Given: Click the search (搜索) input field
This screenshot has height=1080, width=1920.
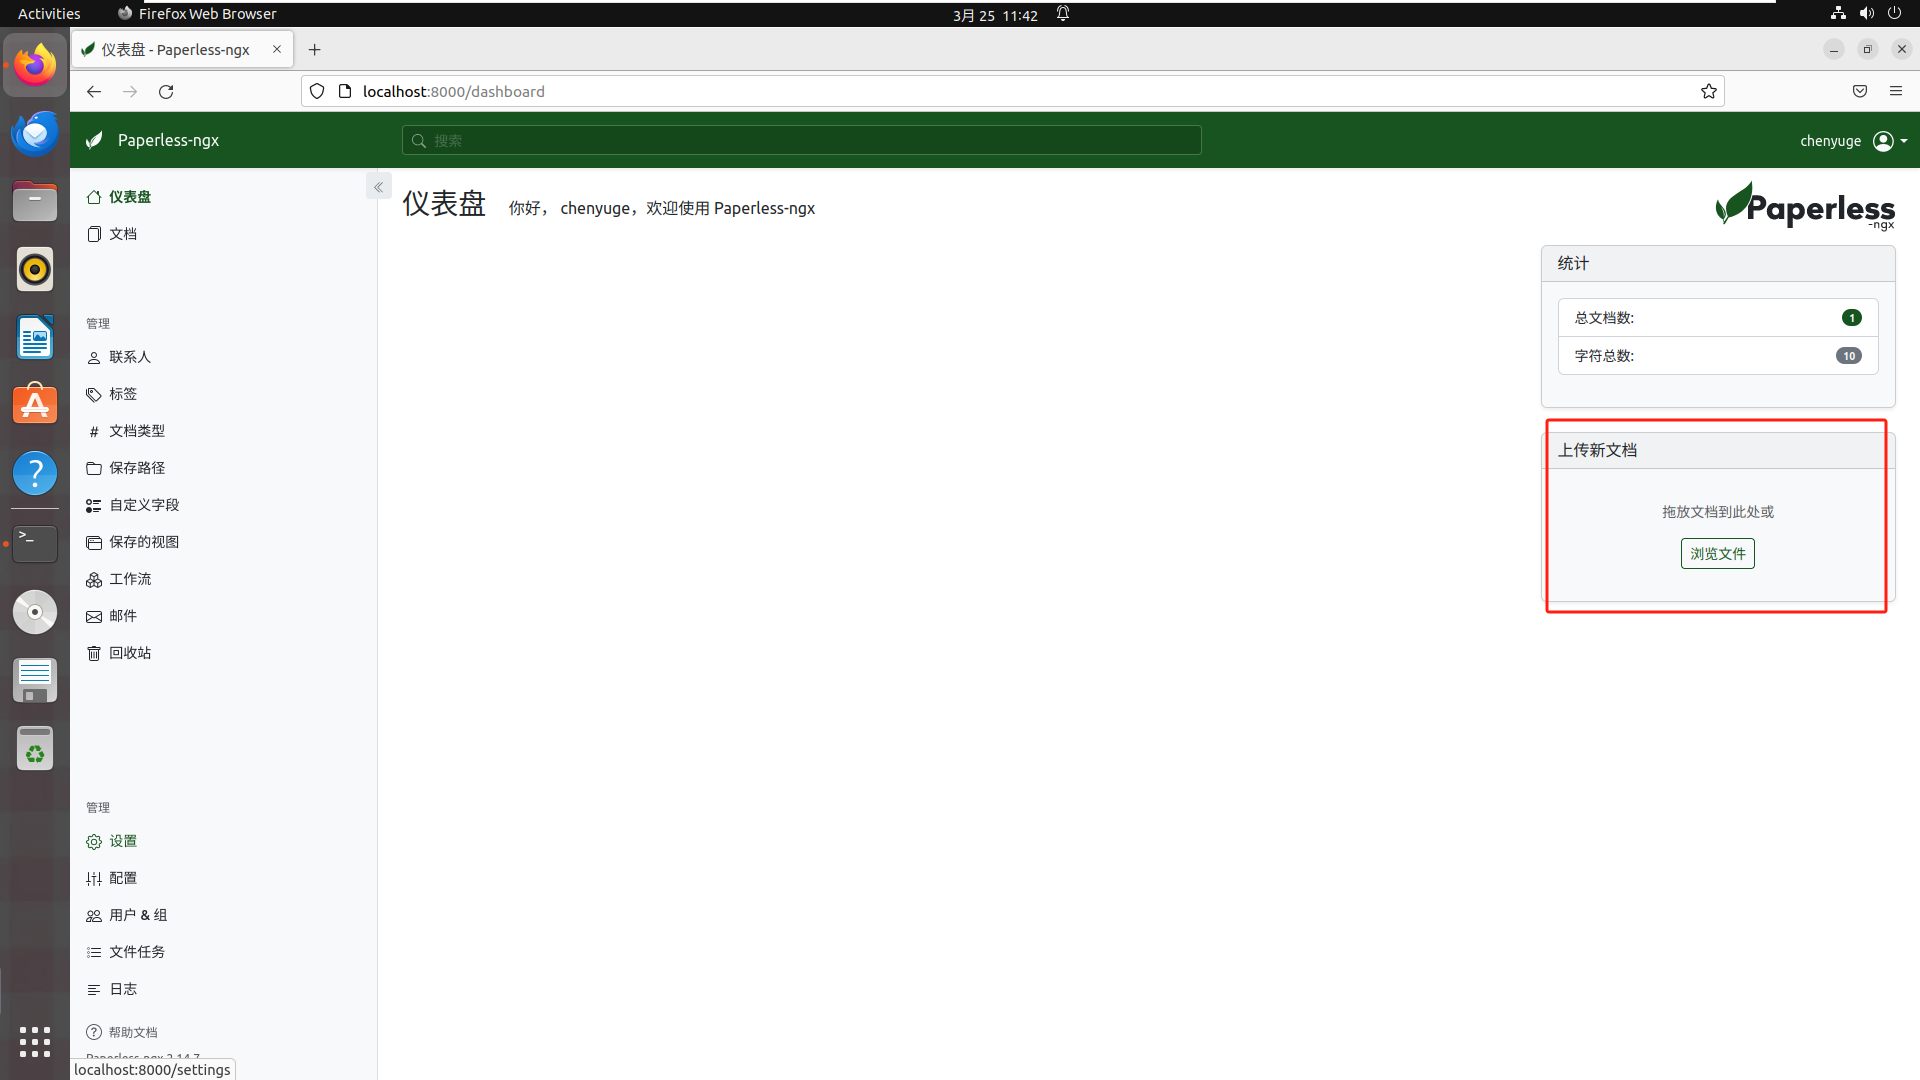Looking at the screenshot, I should click(x=801, y=140).
